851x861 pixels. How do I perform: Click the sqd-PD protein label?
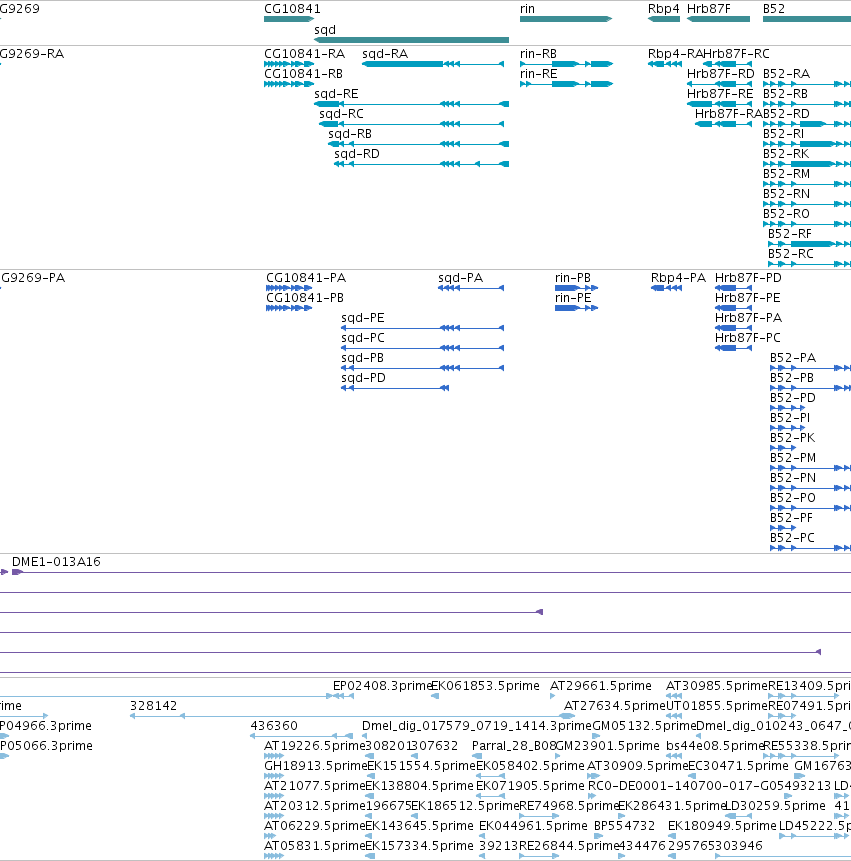click(363, 378)
